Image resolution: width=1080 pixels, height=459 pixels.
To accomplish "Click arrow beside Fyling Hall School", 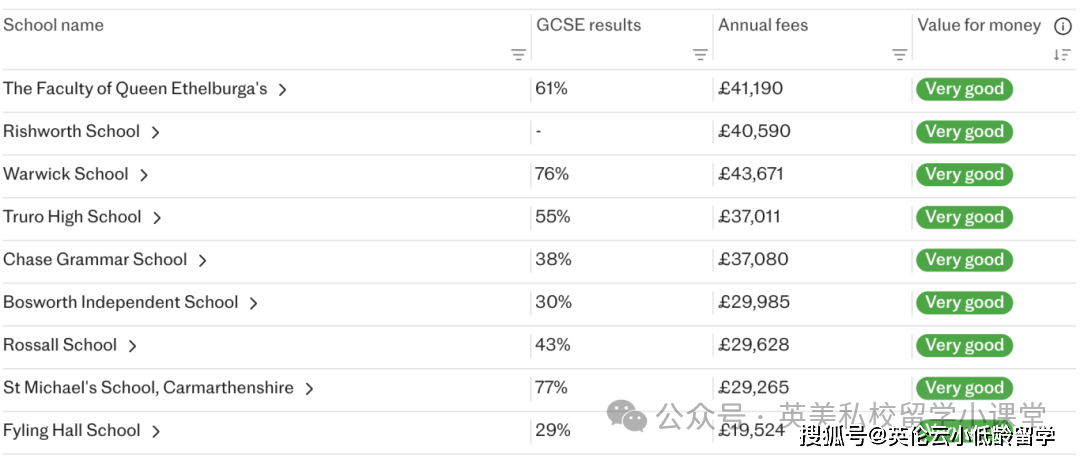I will tap(156, 432).
